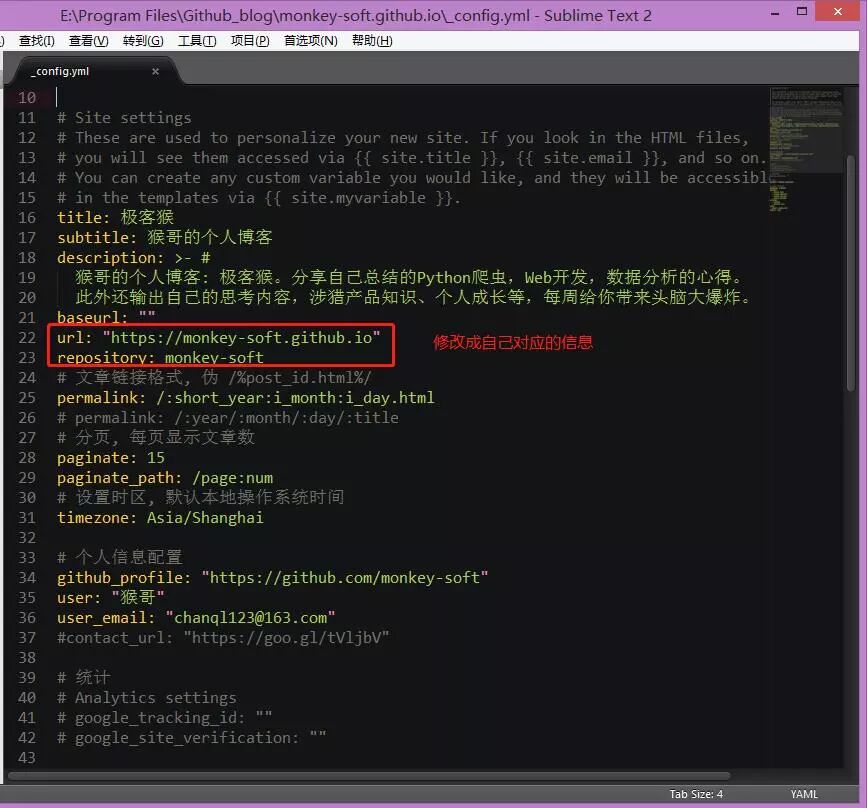Click the github_profile URL value
The width and height of the screenshot is (867, 808).
point(344,578)
